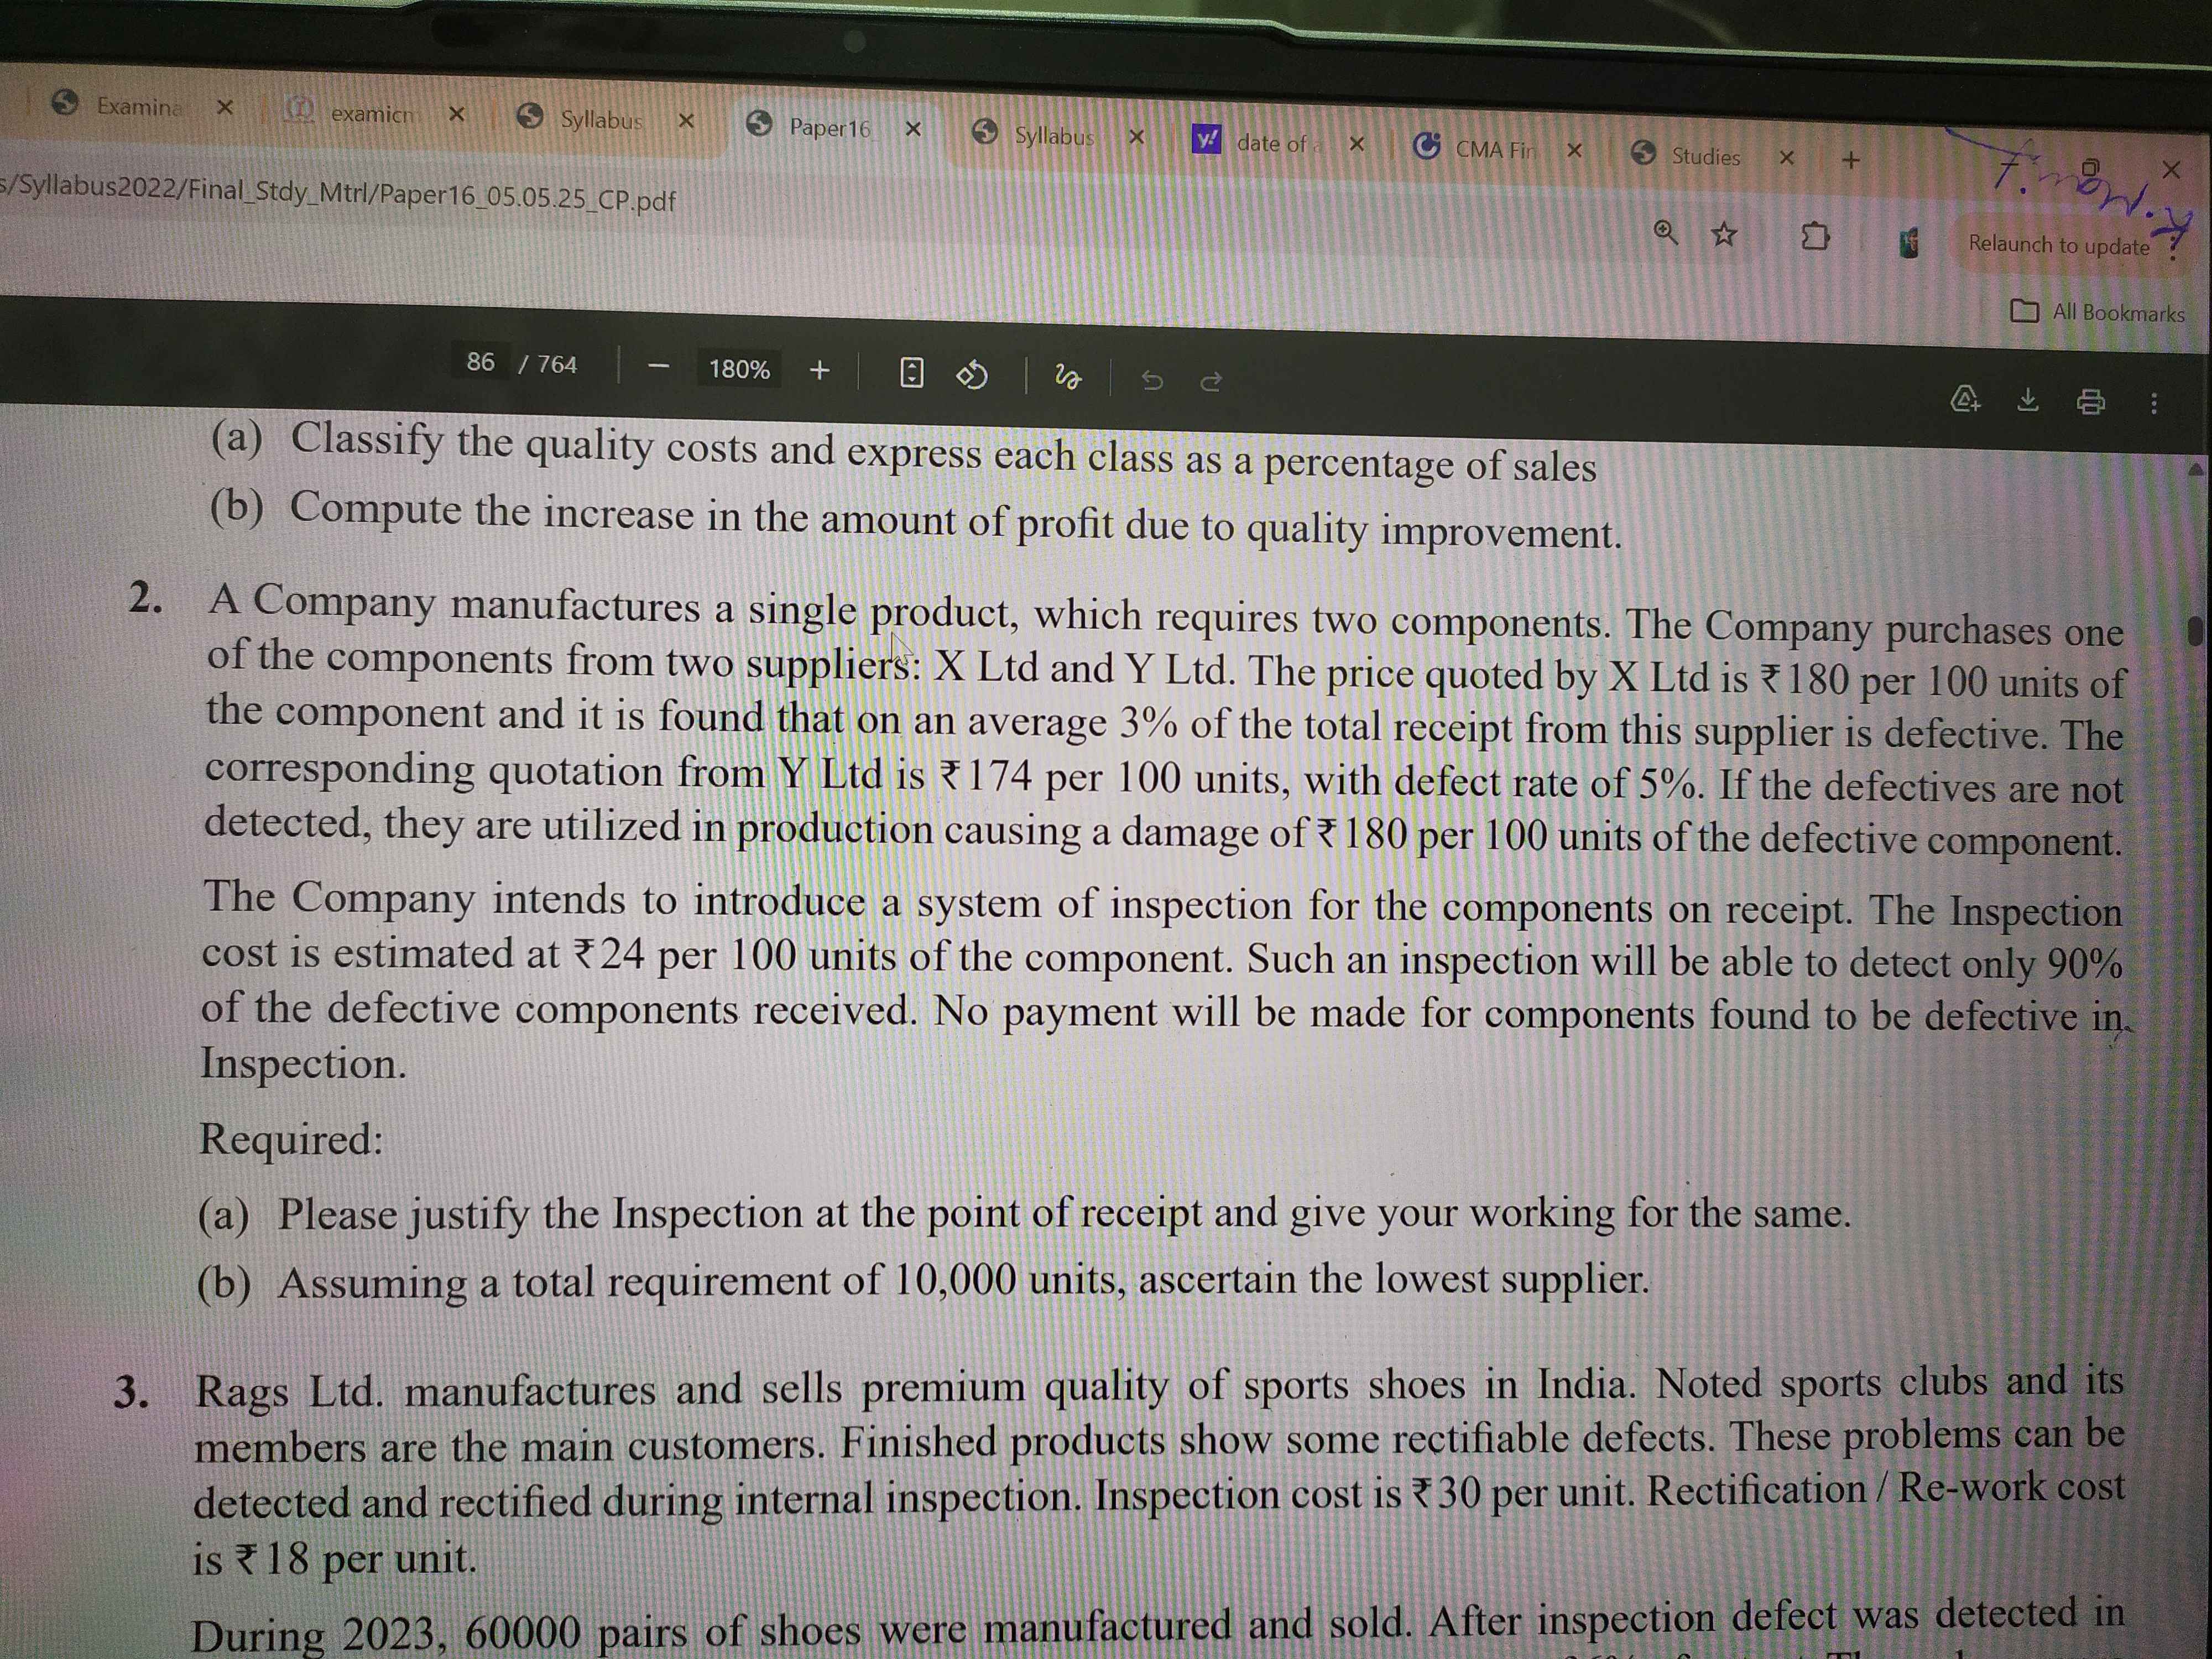Open the extensions puzzle icon
Screen dimensions: 2212x1659
click(x=1815, y=237)
